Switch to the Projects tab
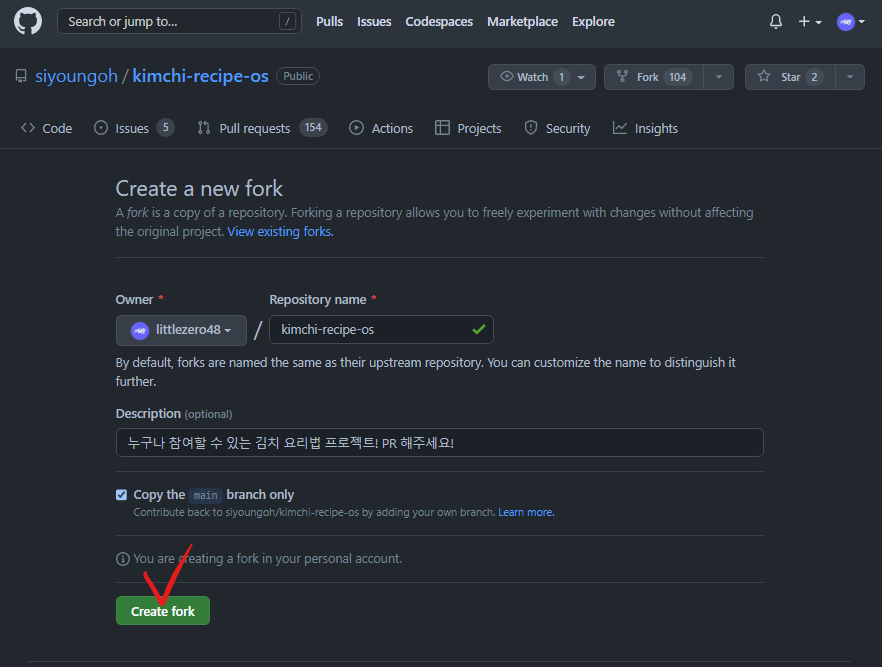This screenshot has width=882, height=667. 468,128
